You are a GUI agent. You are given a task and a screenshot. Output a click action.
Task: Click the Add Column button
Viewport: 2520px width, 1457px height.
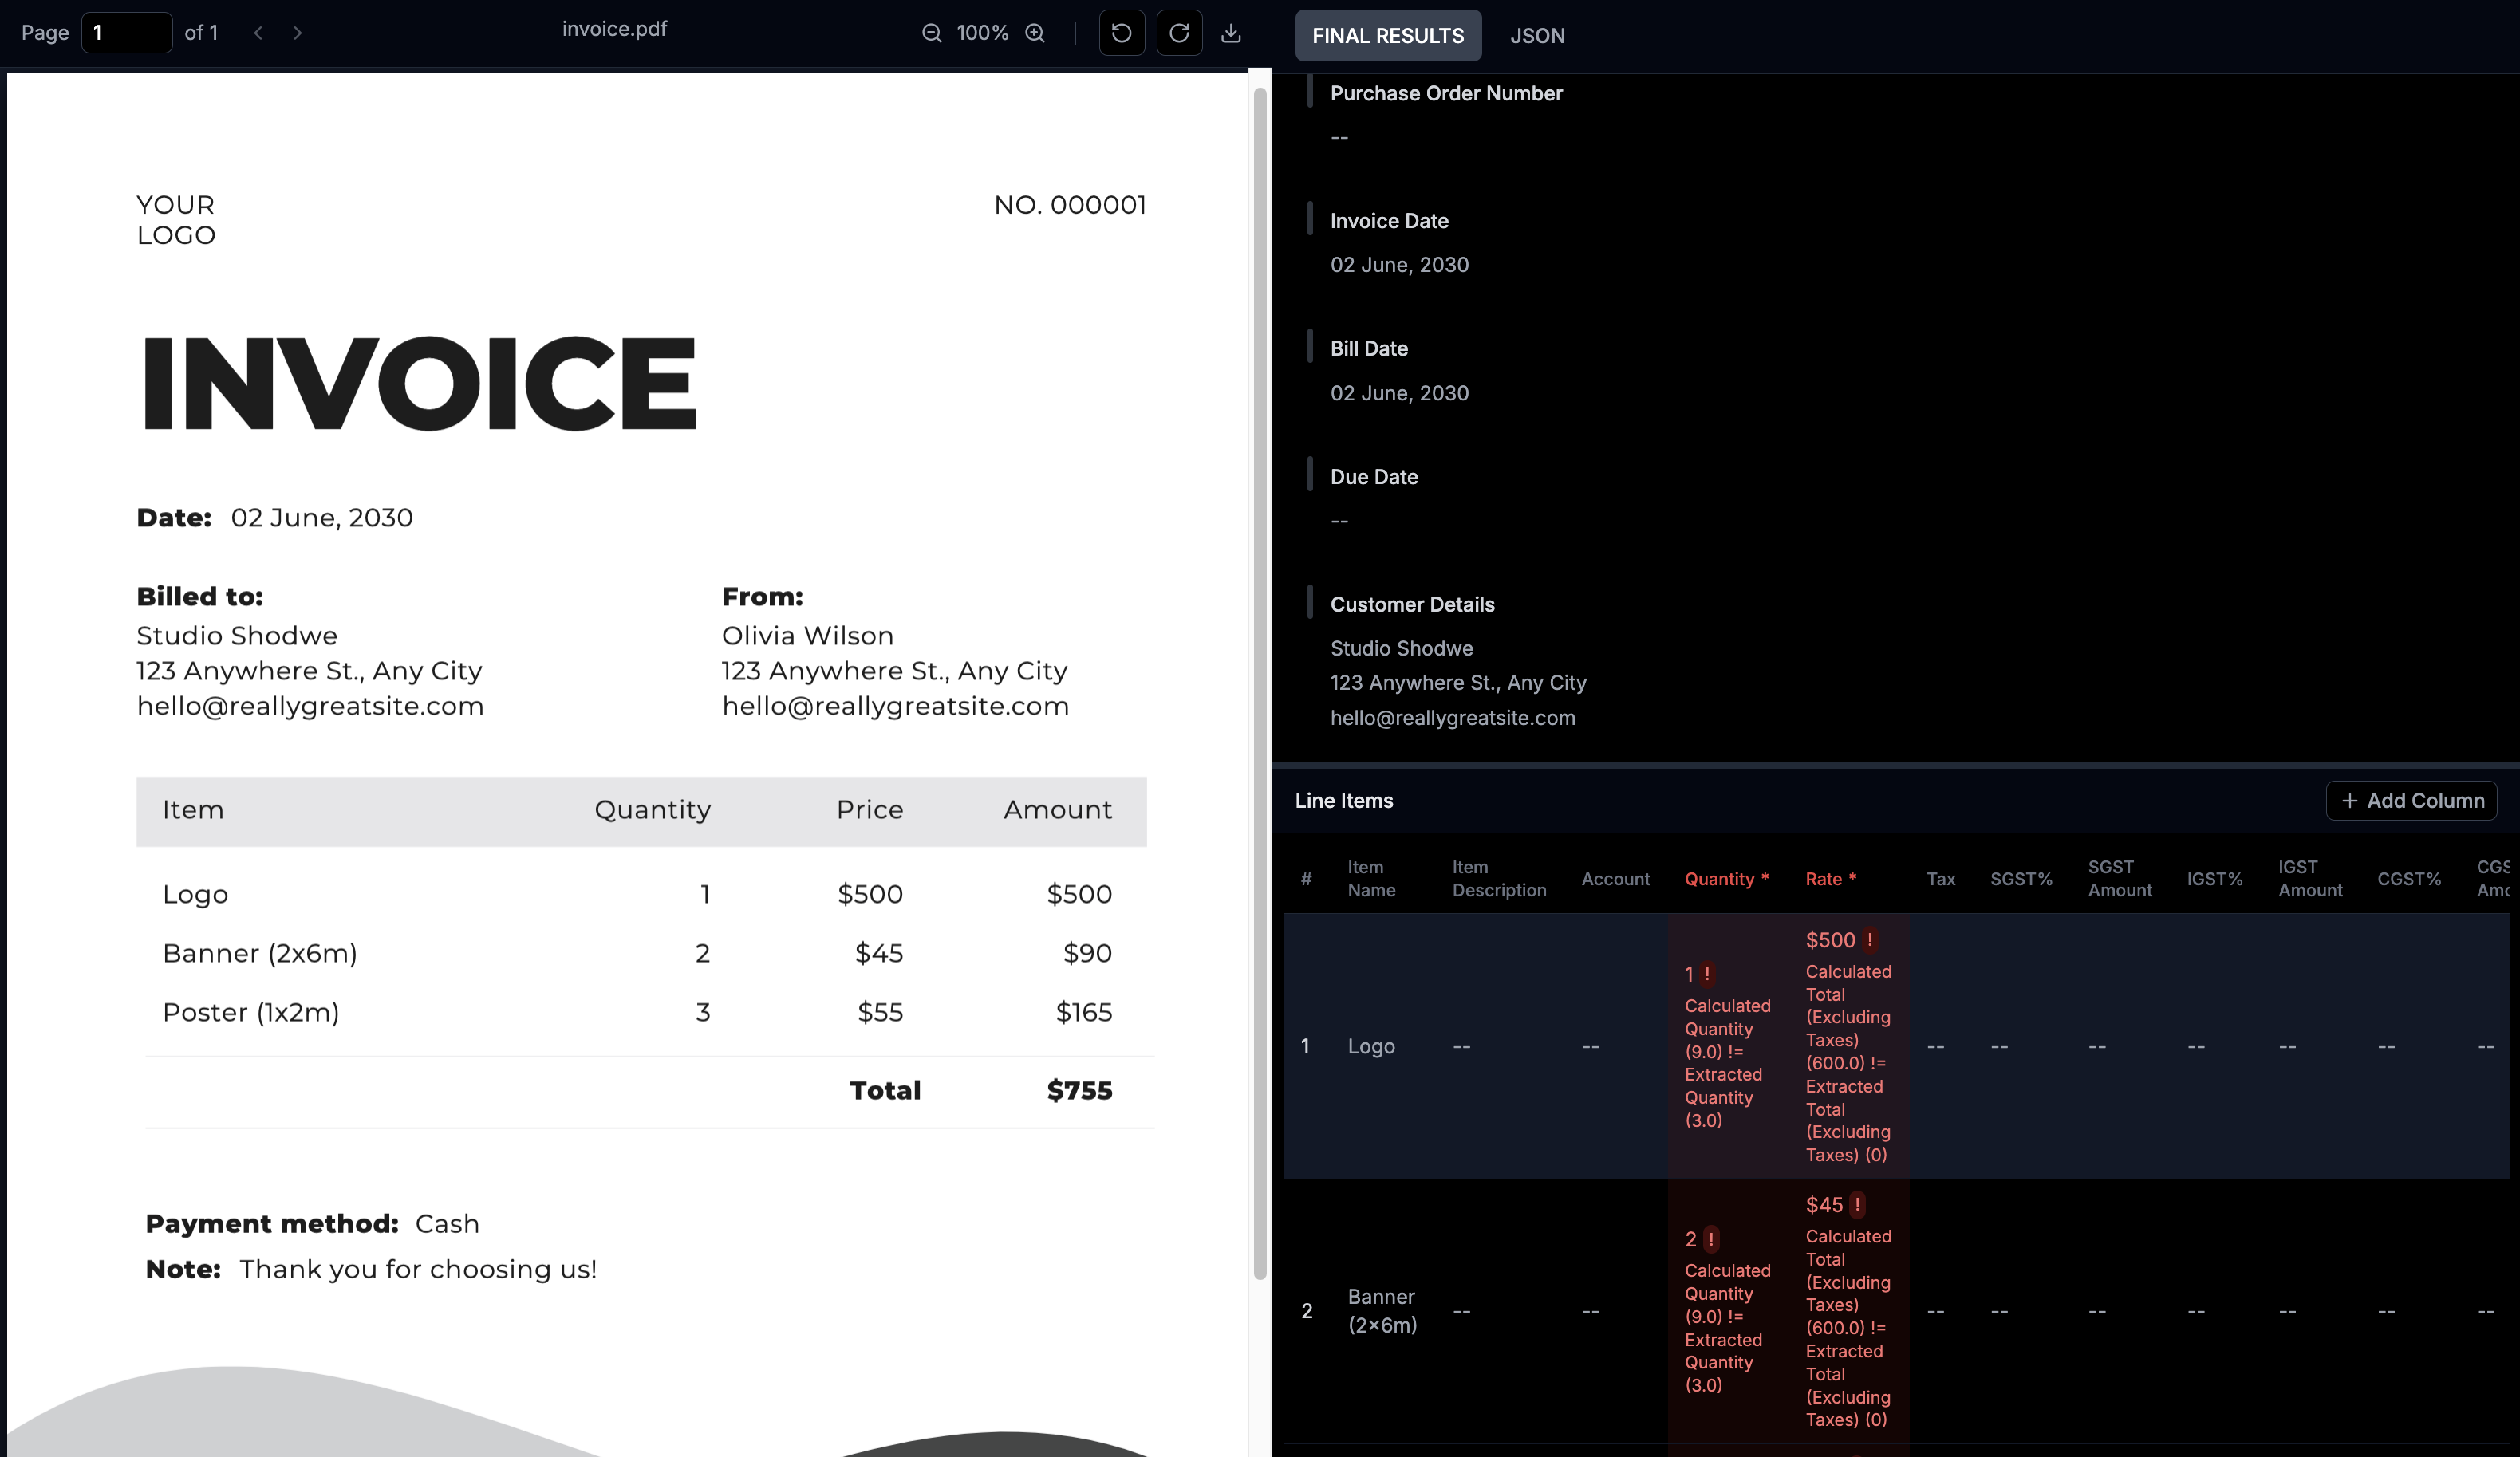pyautogui.click(x=2411, y=800)
